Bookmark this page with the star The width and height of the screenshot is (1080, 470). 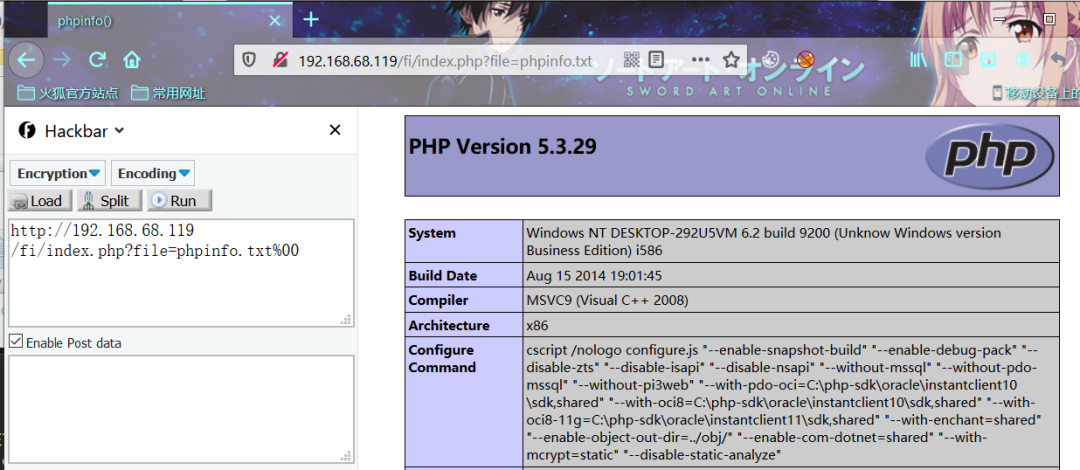tap(731, 60)
